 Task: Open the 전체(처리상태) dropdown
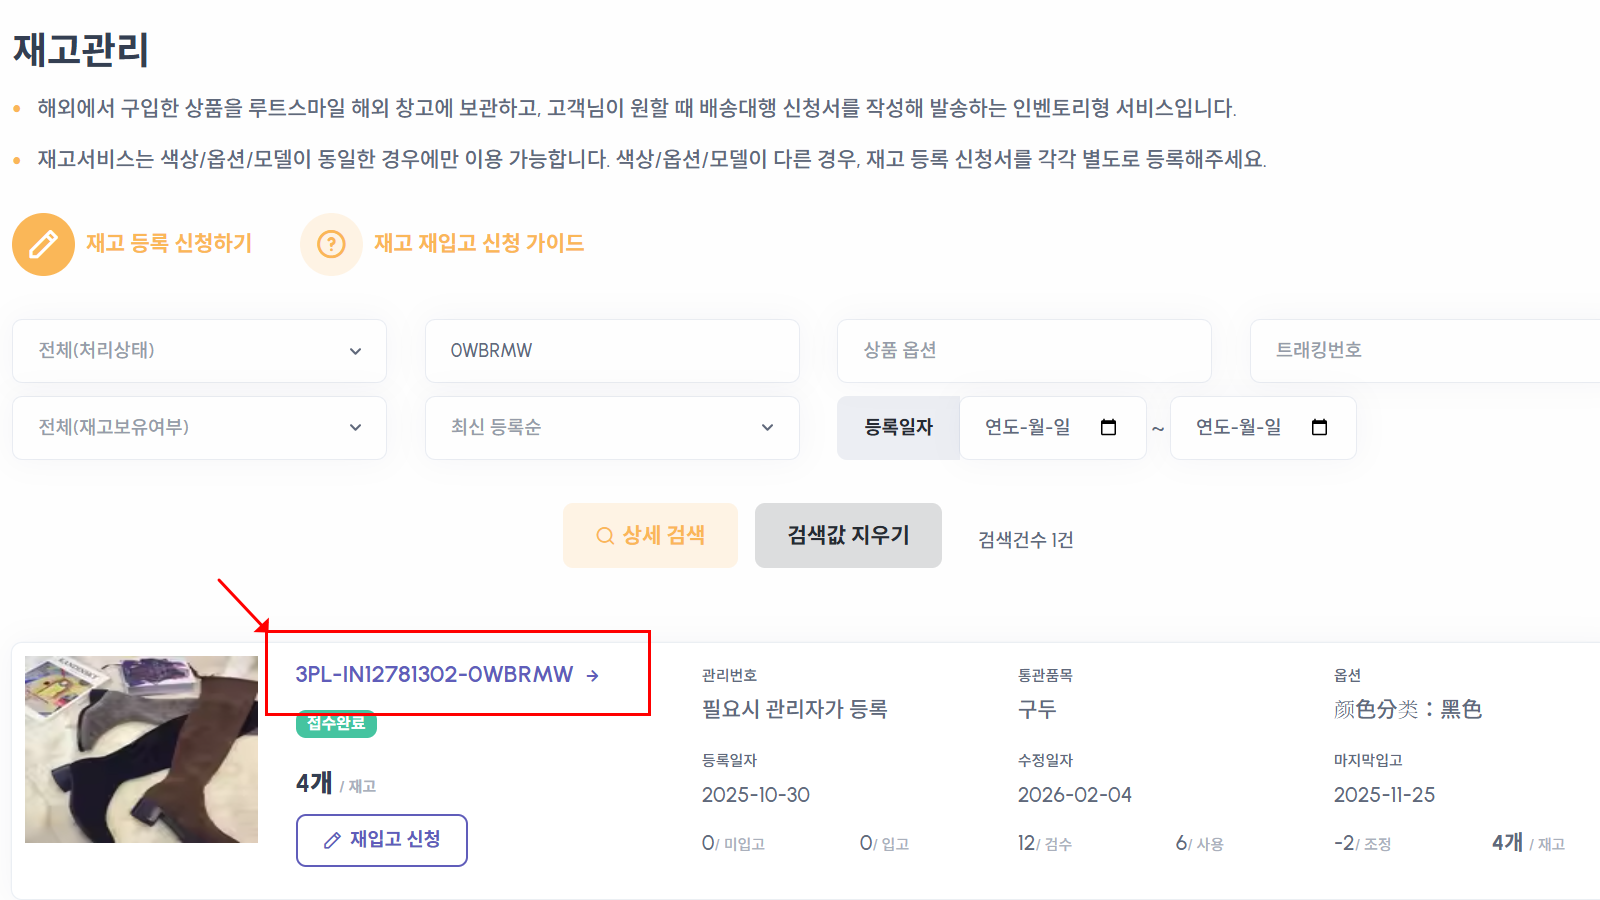pos(199,351)
